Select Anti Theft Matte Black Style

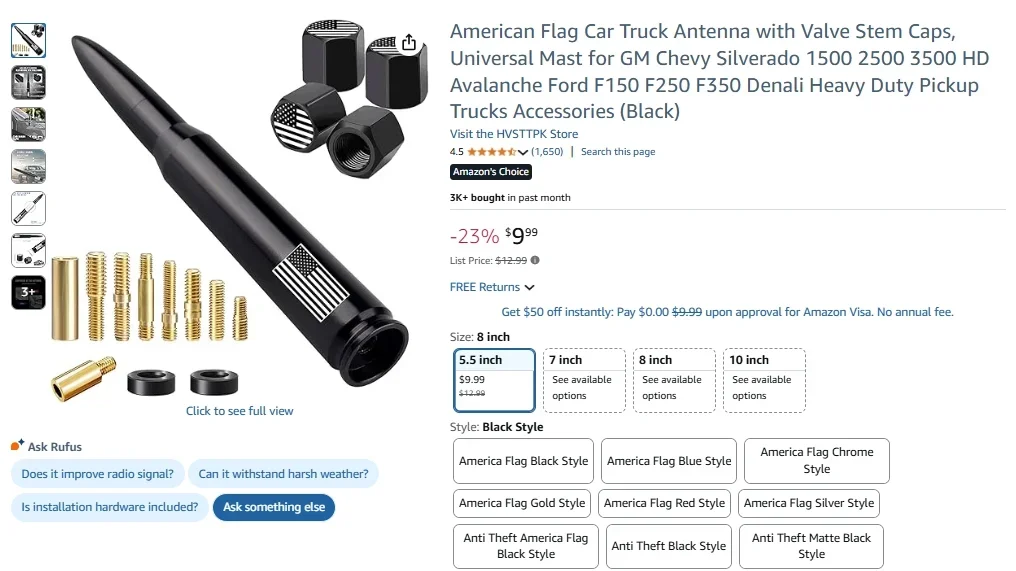pyautogui.click(x=811, y=546)
